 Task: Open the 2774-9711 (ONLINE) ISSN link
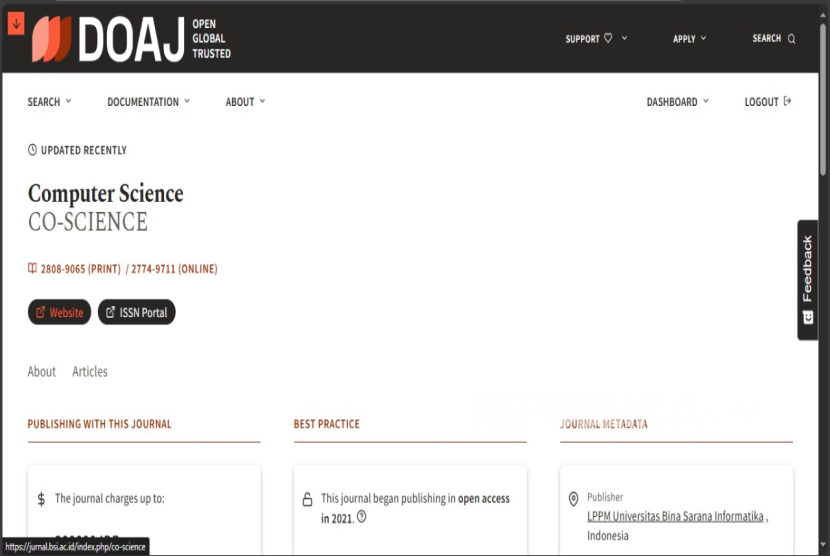(x=174, y=269)
